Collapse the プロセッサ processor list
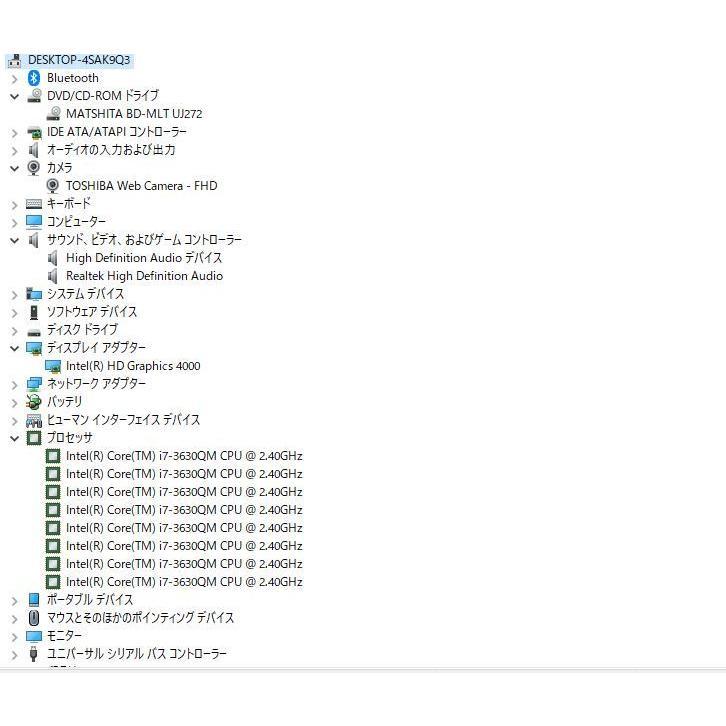 [x=14, y=438]
